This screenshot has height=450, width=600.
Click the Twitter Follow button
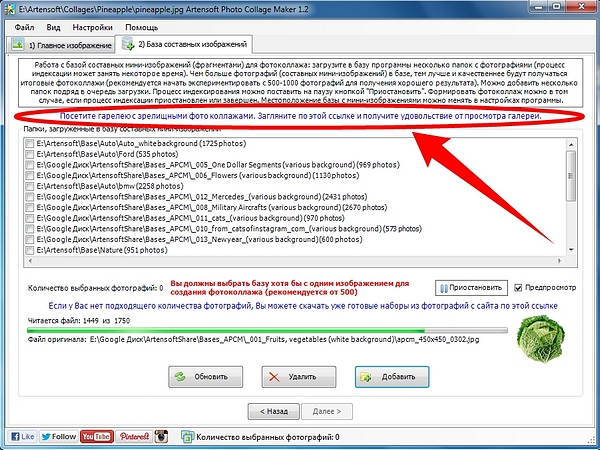click(59, 437)
